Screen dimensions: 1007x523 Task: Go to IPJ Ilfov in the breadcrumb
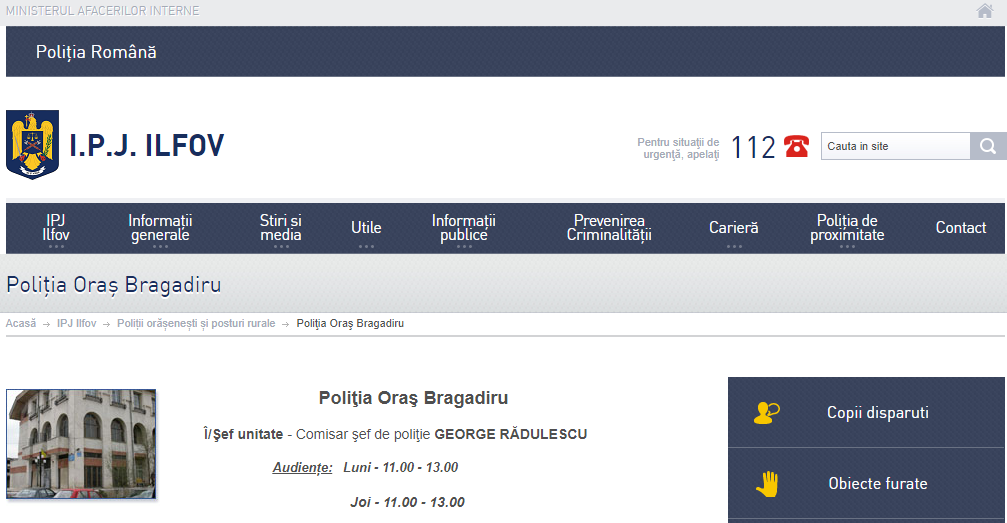(x=76, y=323)
